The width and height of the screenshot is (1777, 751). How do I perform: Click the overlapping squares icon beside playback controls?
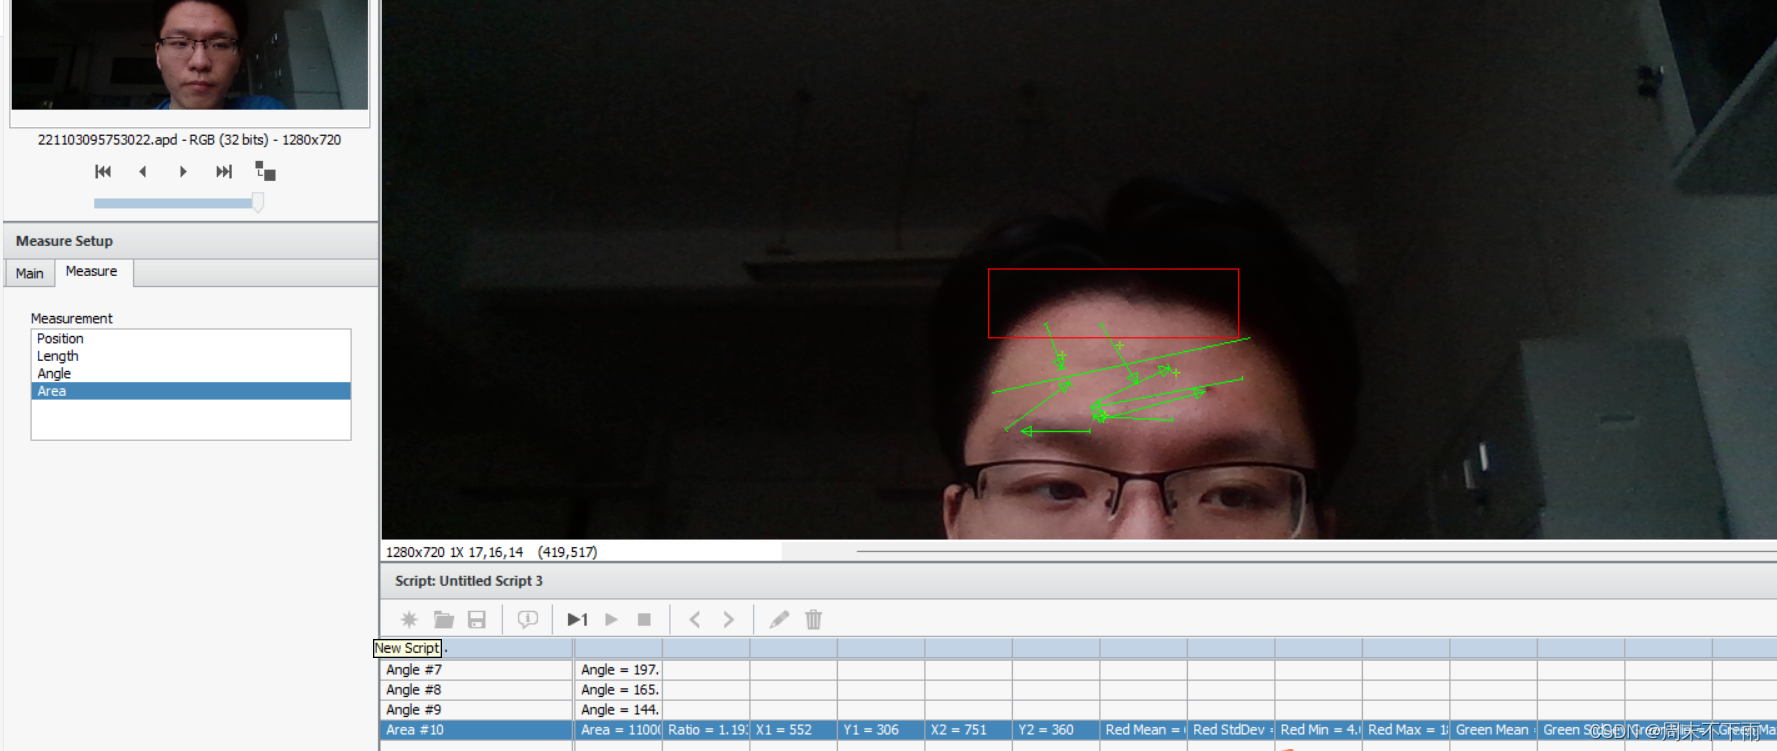(265, 171)
